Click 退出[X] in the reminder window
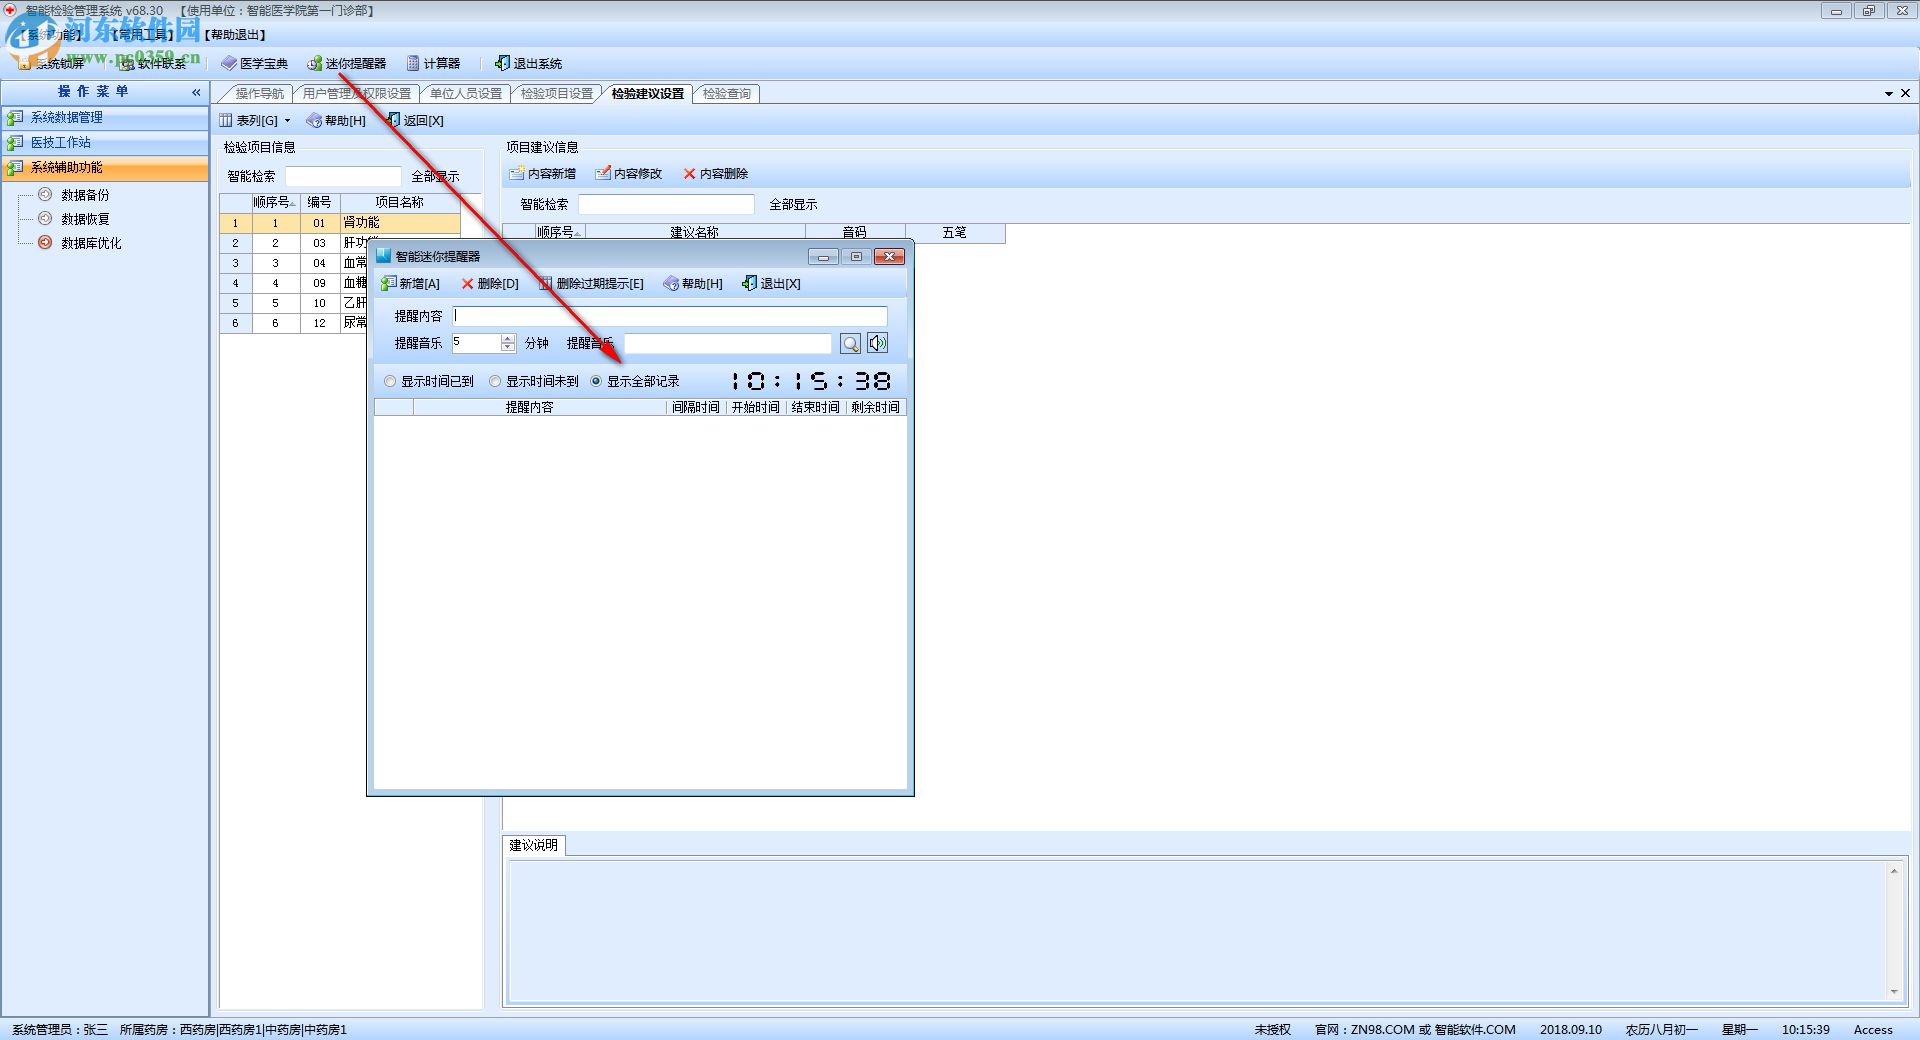Viewport: 1920px width, 1040px height. 771,284
